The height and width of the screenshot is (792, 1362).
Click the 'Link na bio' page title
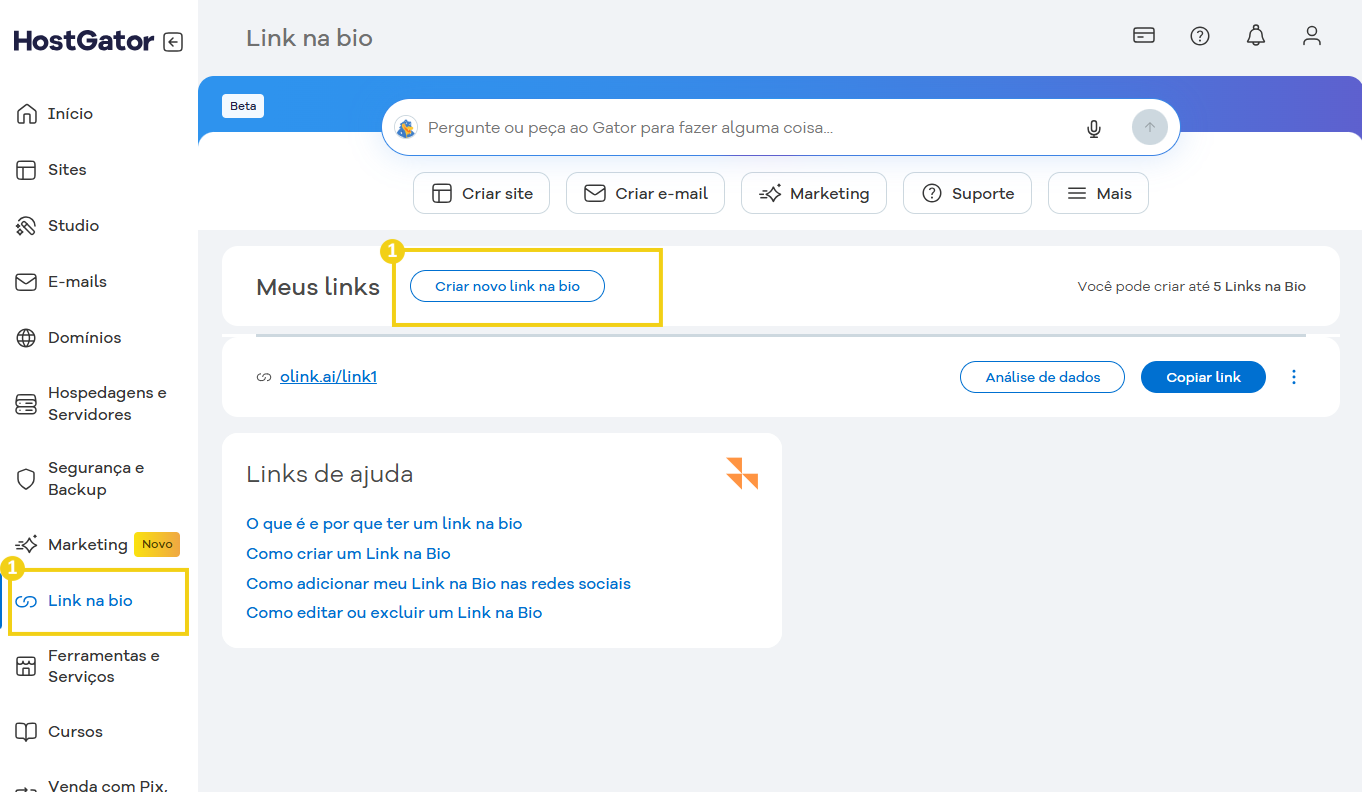309,38
